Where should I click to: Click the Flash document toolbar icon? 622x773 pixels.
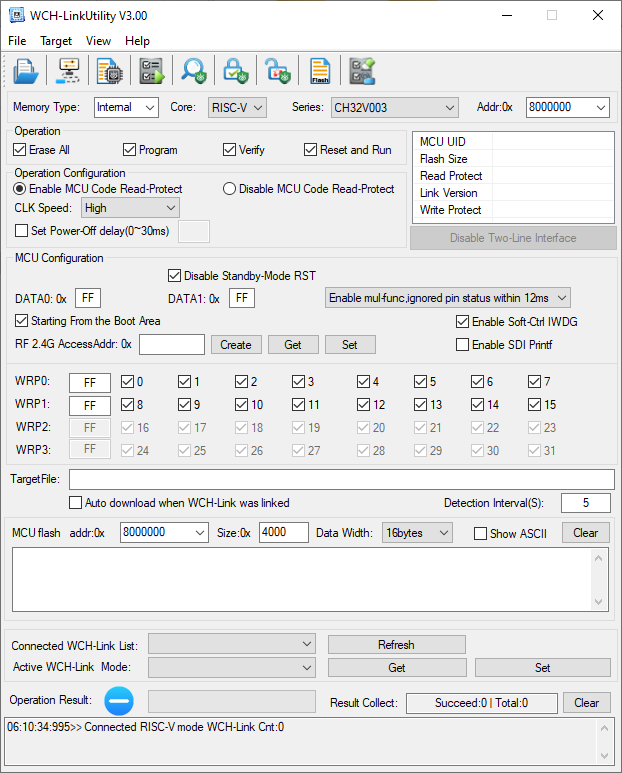[x=320, y=71]
